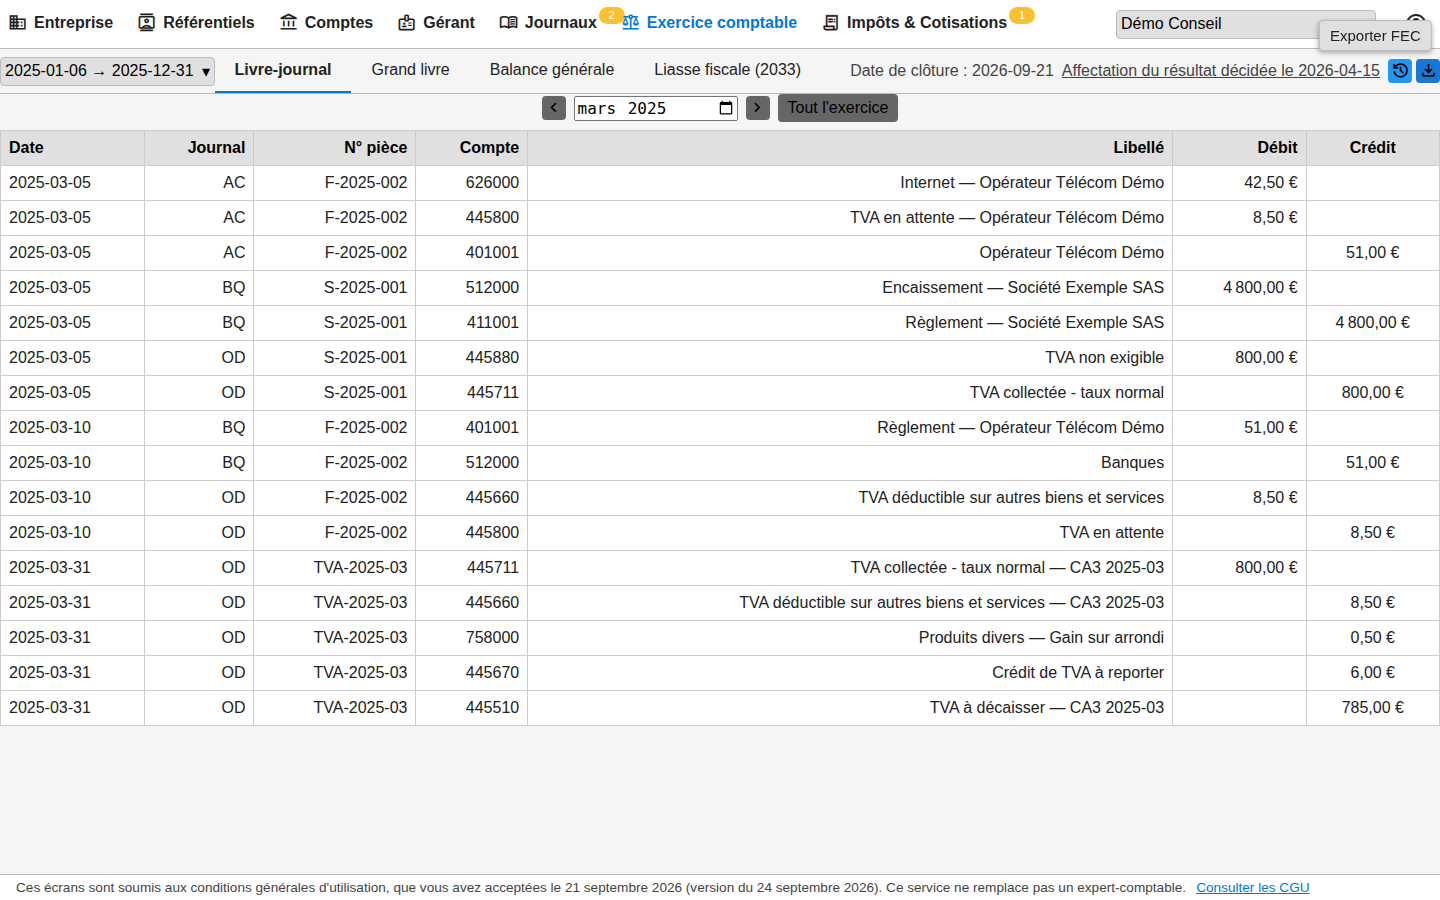1440x900 pixels.
Task: Click the Crédit de TVA à reporter label
Action: click(1078, 673)
